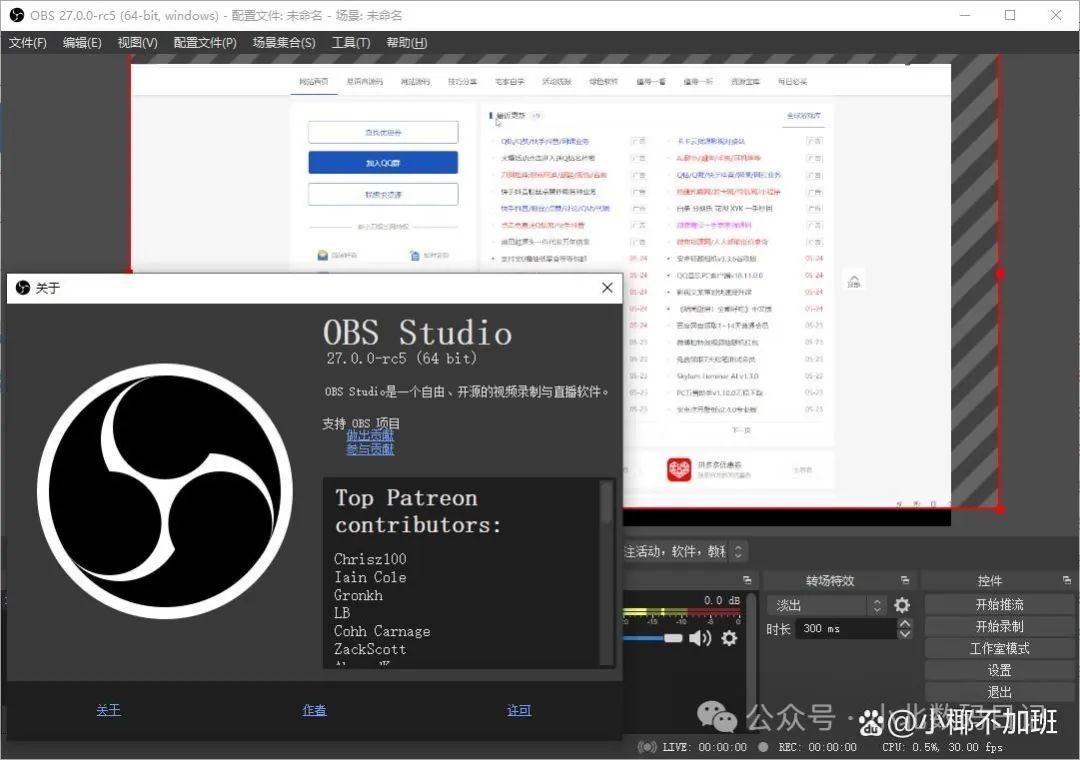Image resolution: width=1080 pixels, height=760 pixels.
Task: Select Cohh Carnage in contributors list
Action: point(382,631)
